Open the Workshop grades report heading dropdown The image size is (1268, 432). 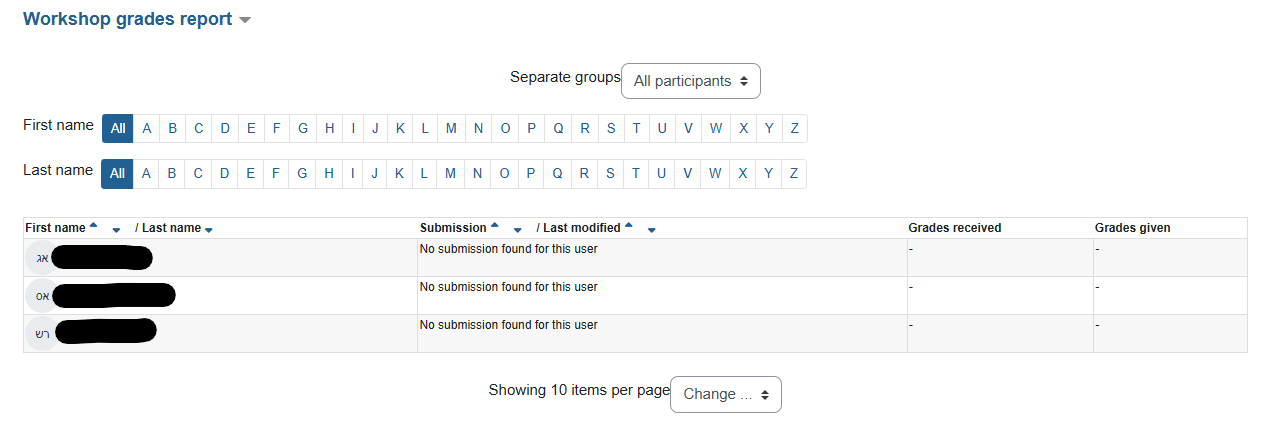(x=245, y=20)
